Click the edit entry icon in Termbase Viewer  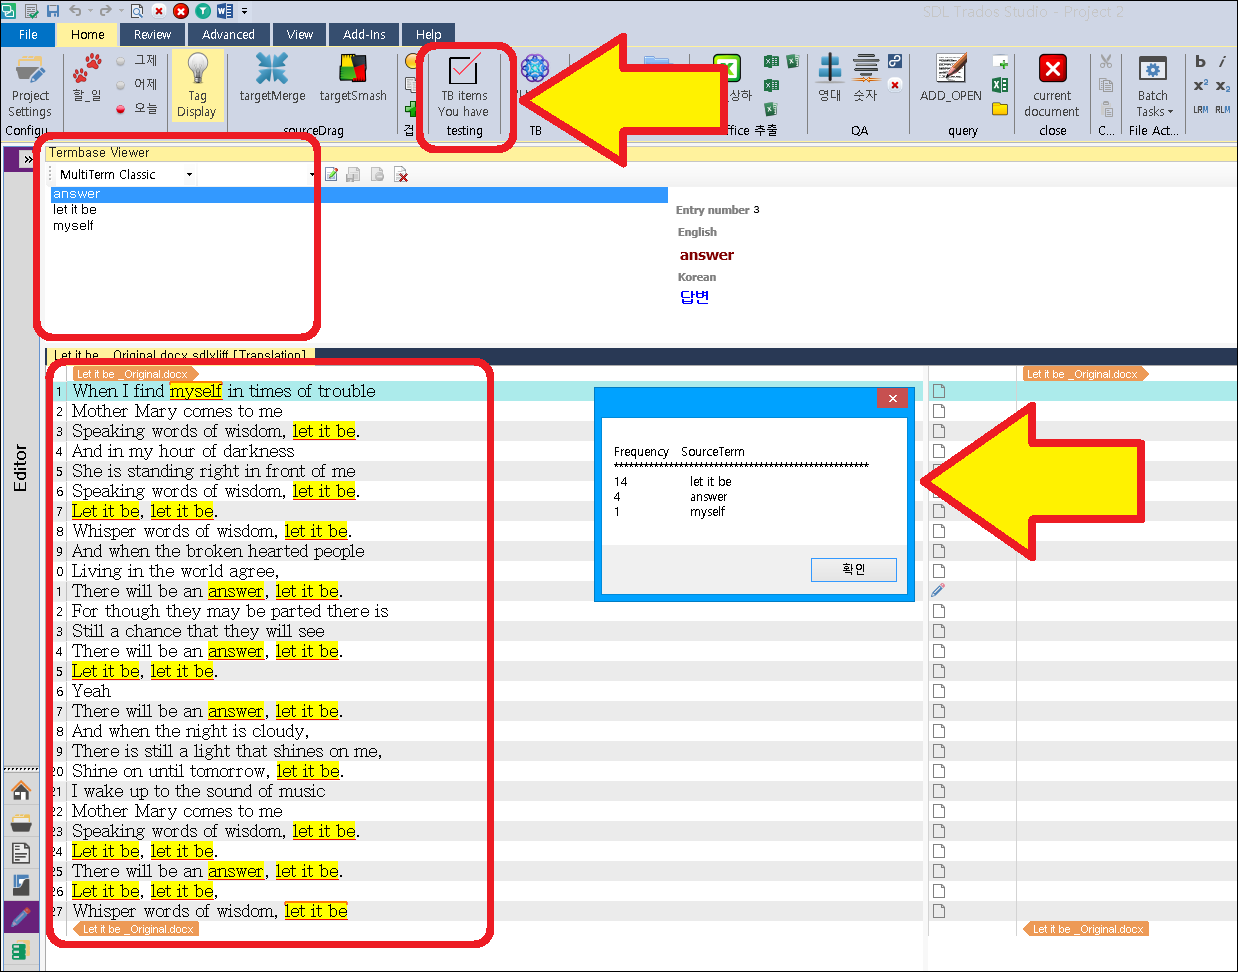pos(331,175)
